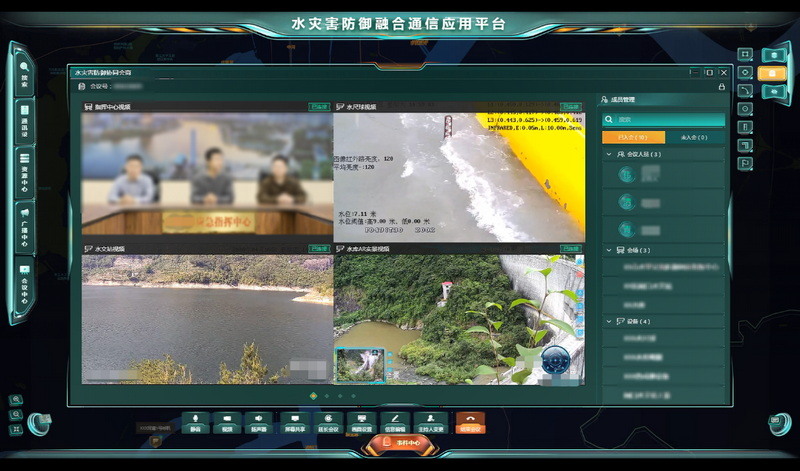Open the info edit (信息编辑) tool

coord(396,420)
